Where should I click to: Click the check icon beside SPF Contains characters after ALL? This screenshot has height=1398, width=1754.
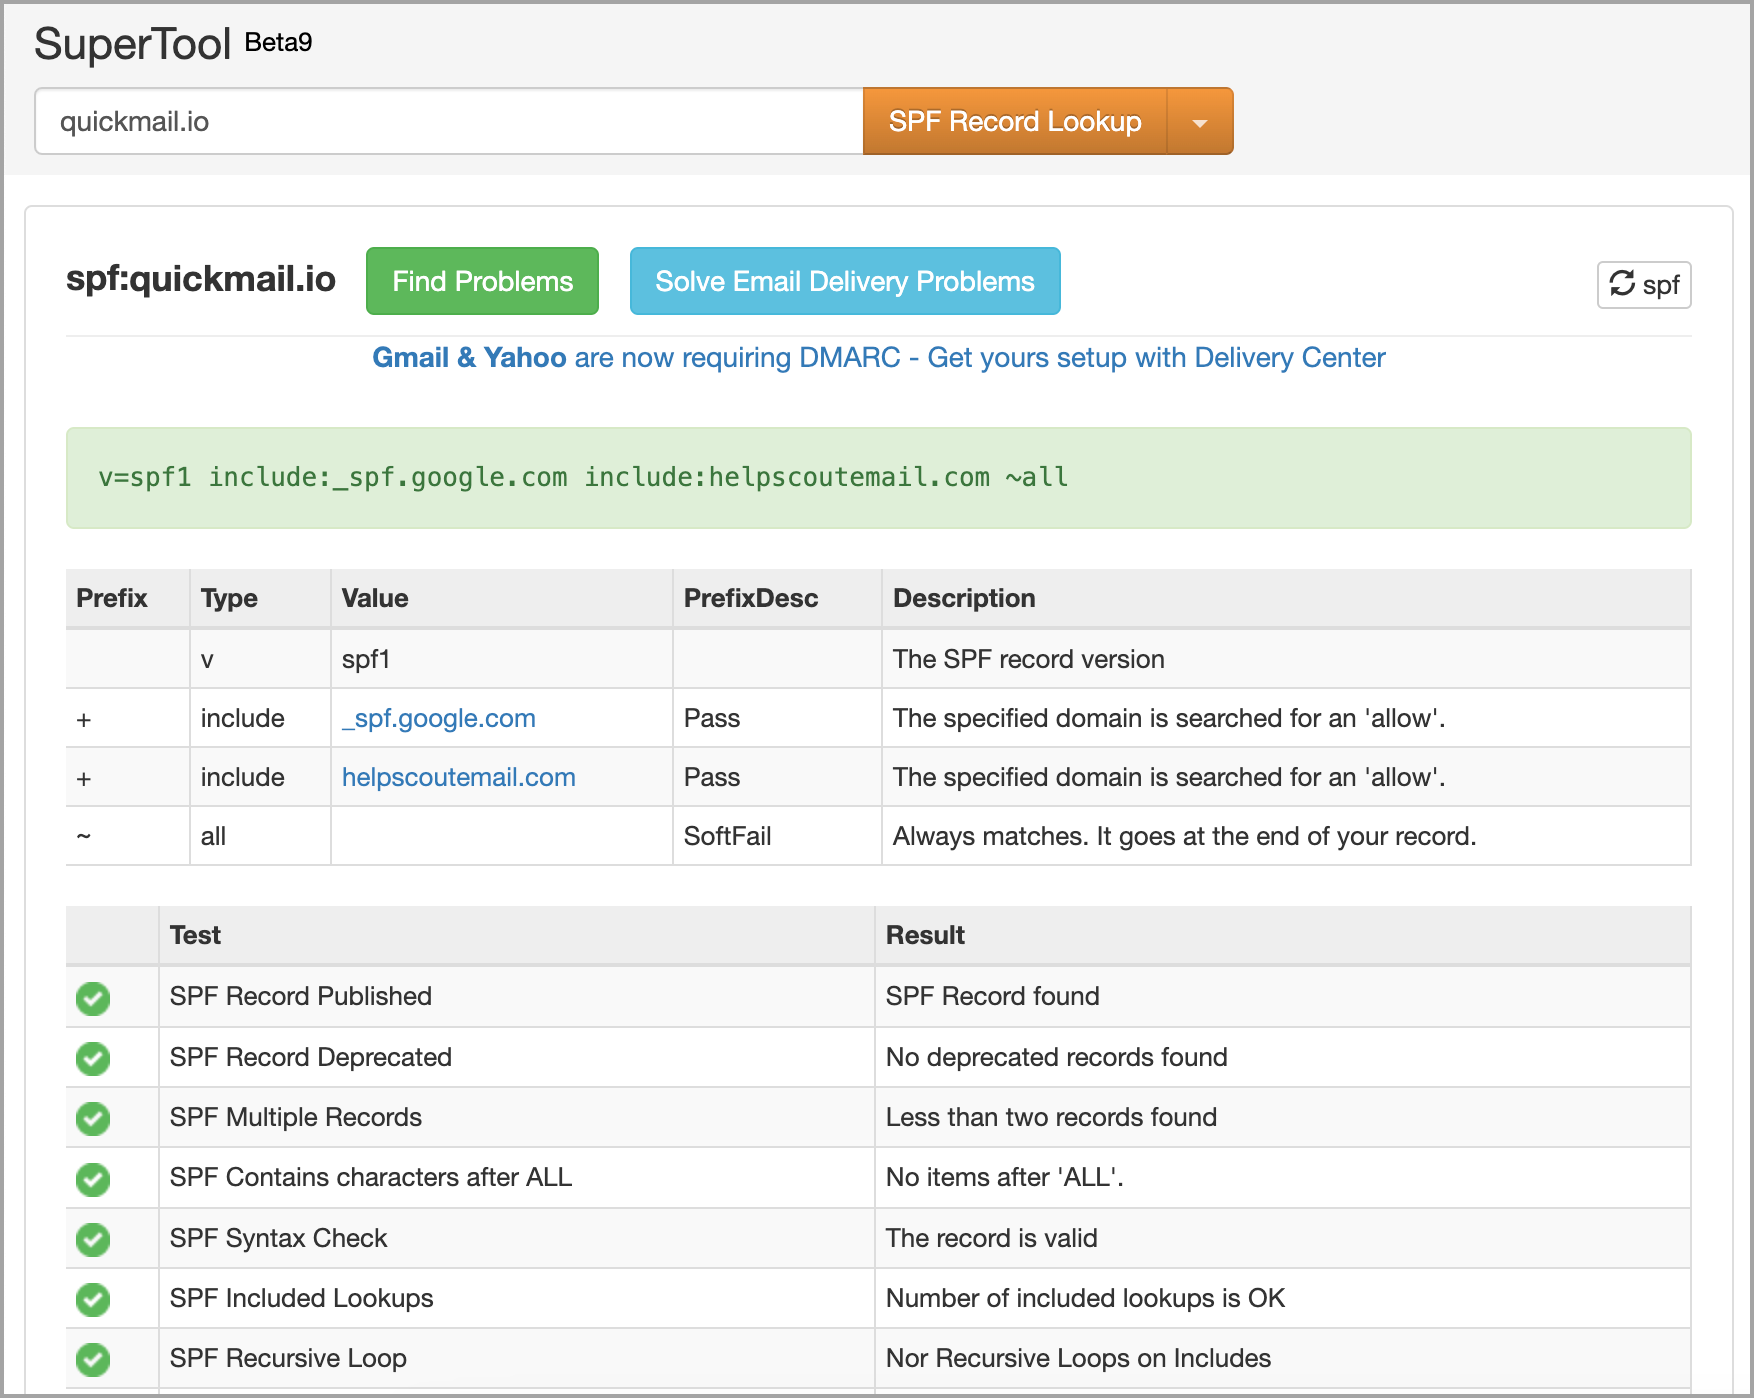(x=93, y=1179)
